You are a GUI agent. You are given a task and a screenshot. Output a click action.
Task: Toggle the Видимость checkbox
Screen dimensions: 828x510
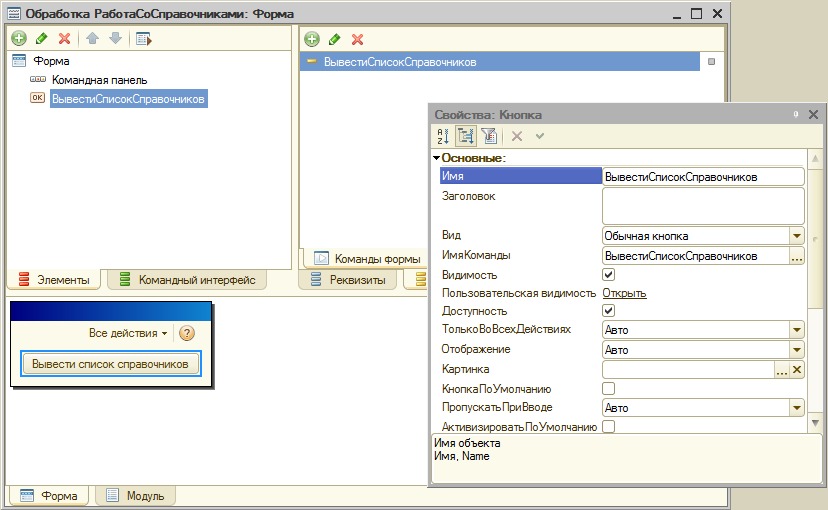click(x=608, y=275)
